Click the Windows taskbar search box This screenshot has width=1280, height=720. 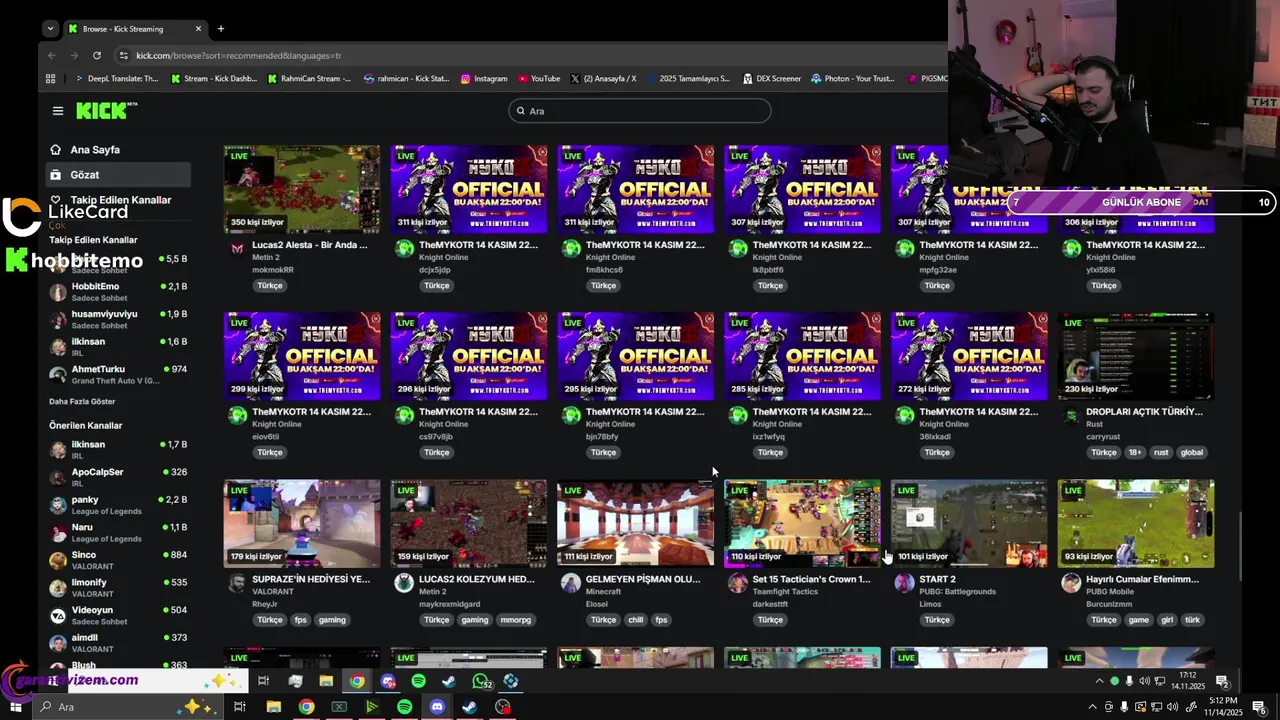point(129,707)
